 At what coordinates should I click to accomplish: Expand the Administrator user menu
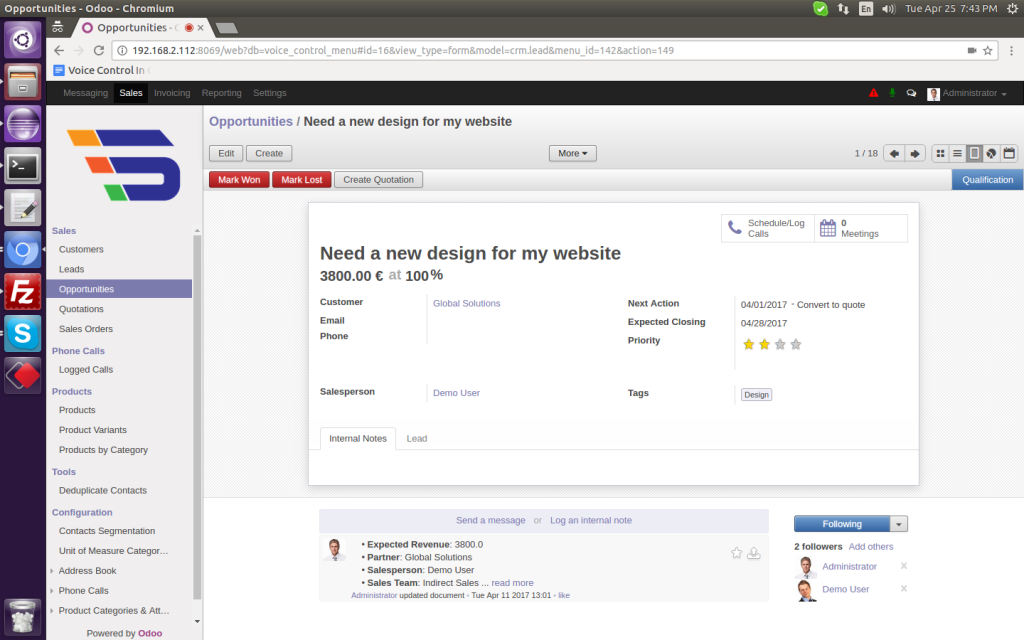[967, 93]
